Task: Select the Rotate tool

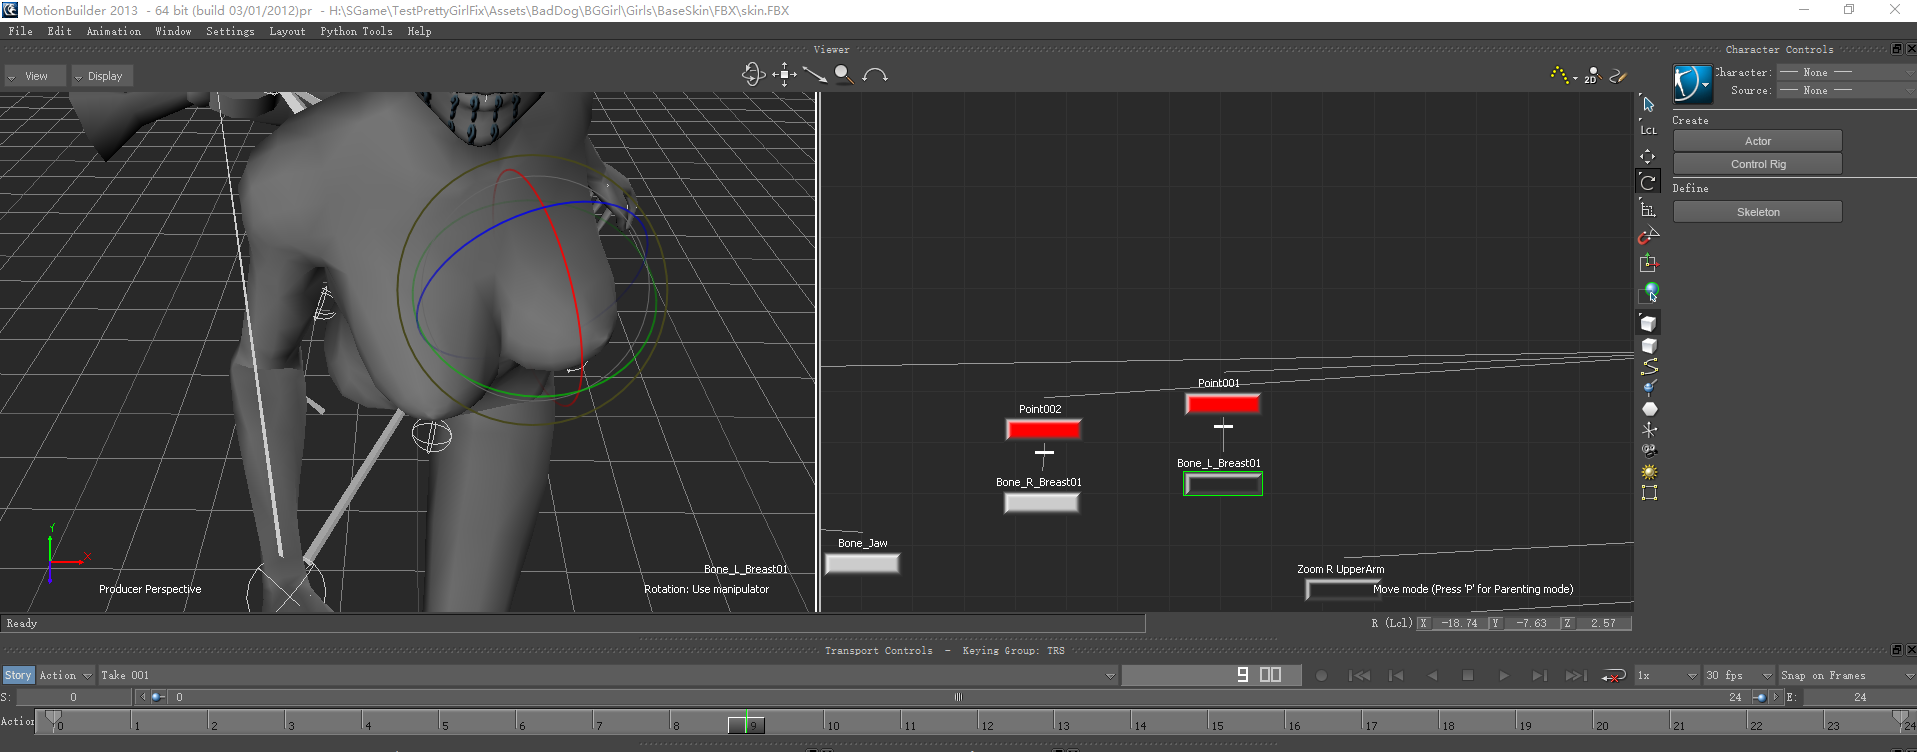Action: pos(1648,182)
